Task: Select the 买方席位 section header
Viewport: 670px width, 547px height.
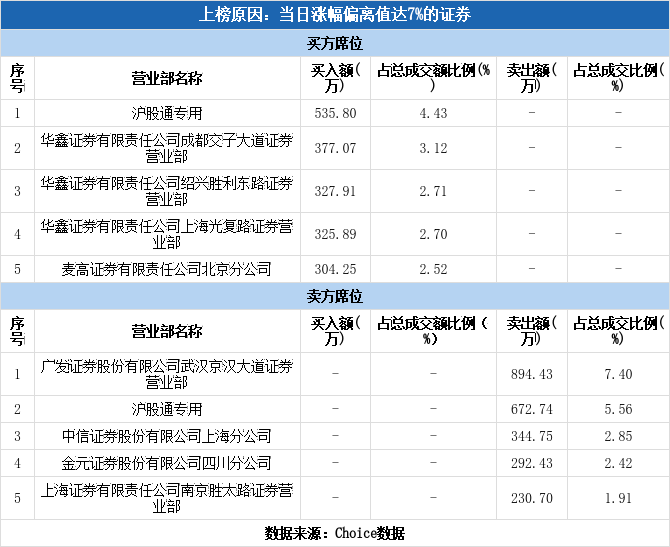Action: tap(335, 43)
